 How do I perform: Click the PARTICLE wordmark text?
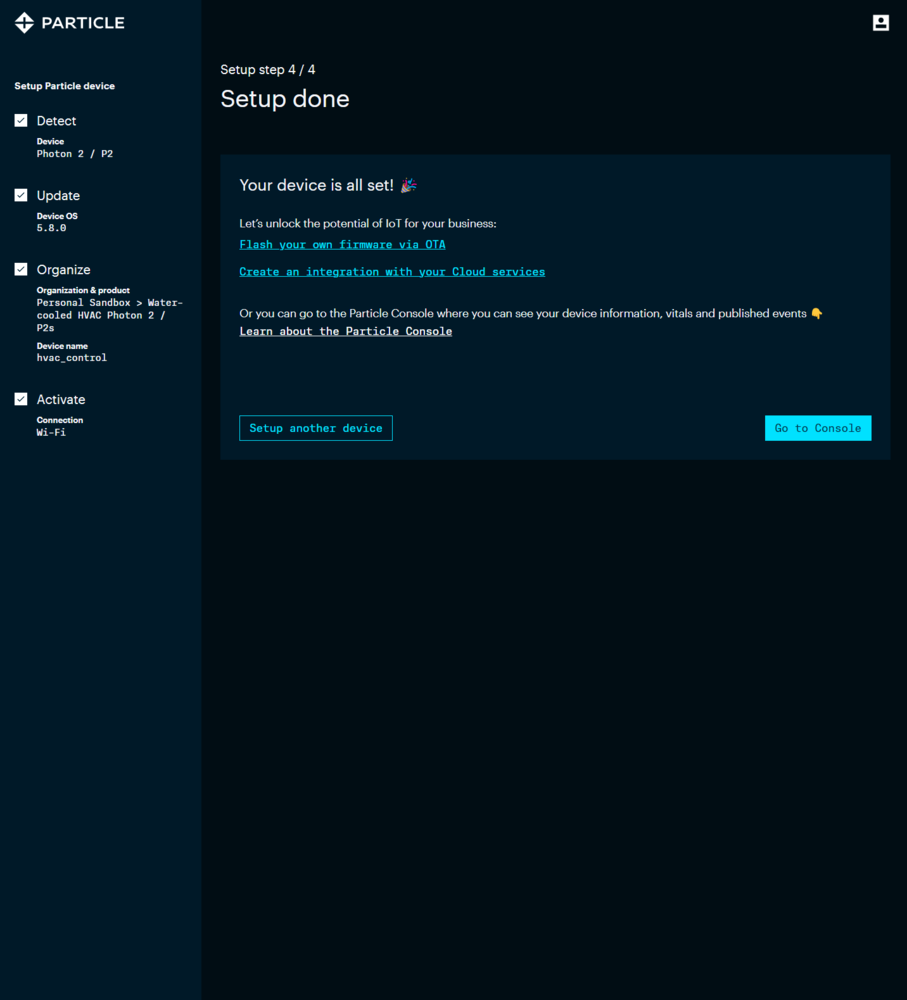coord(83,23)
